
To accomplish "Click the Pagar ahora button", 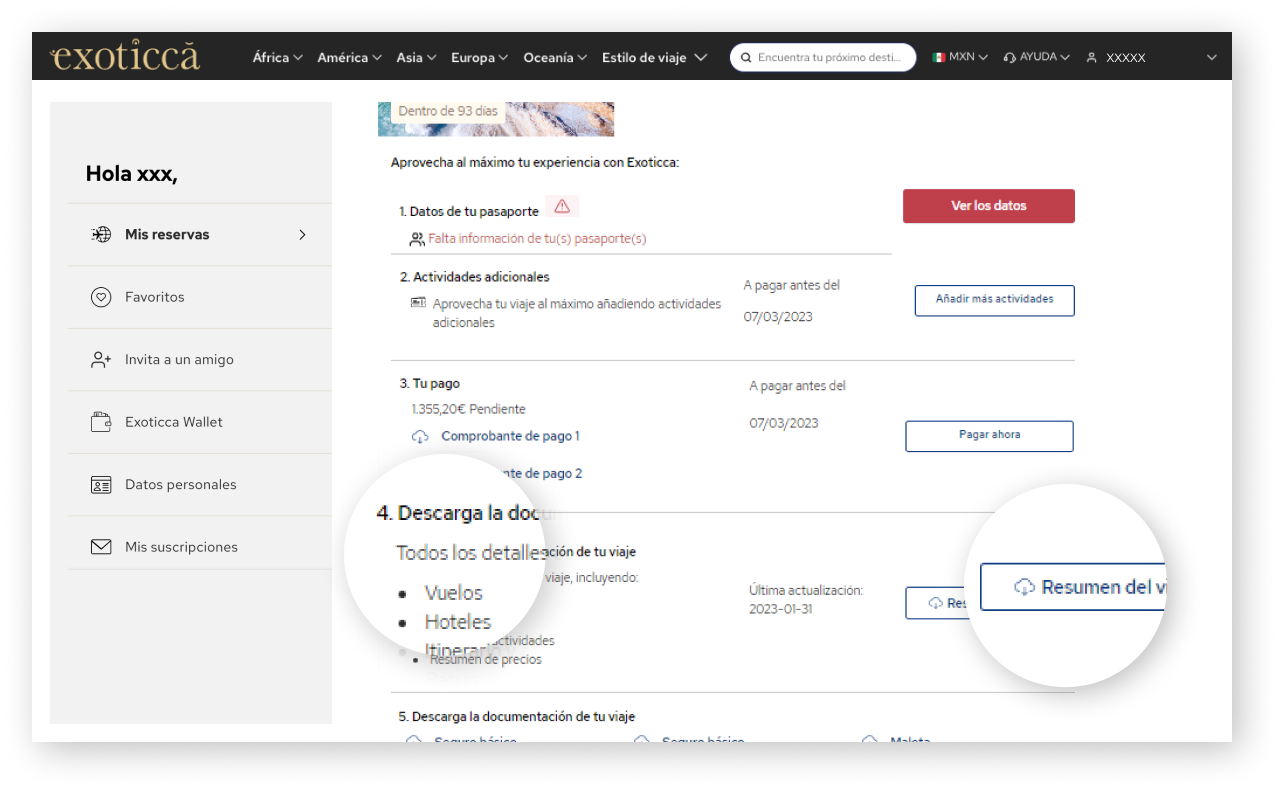I will pyautogui.click(x=990, y=436).
